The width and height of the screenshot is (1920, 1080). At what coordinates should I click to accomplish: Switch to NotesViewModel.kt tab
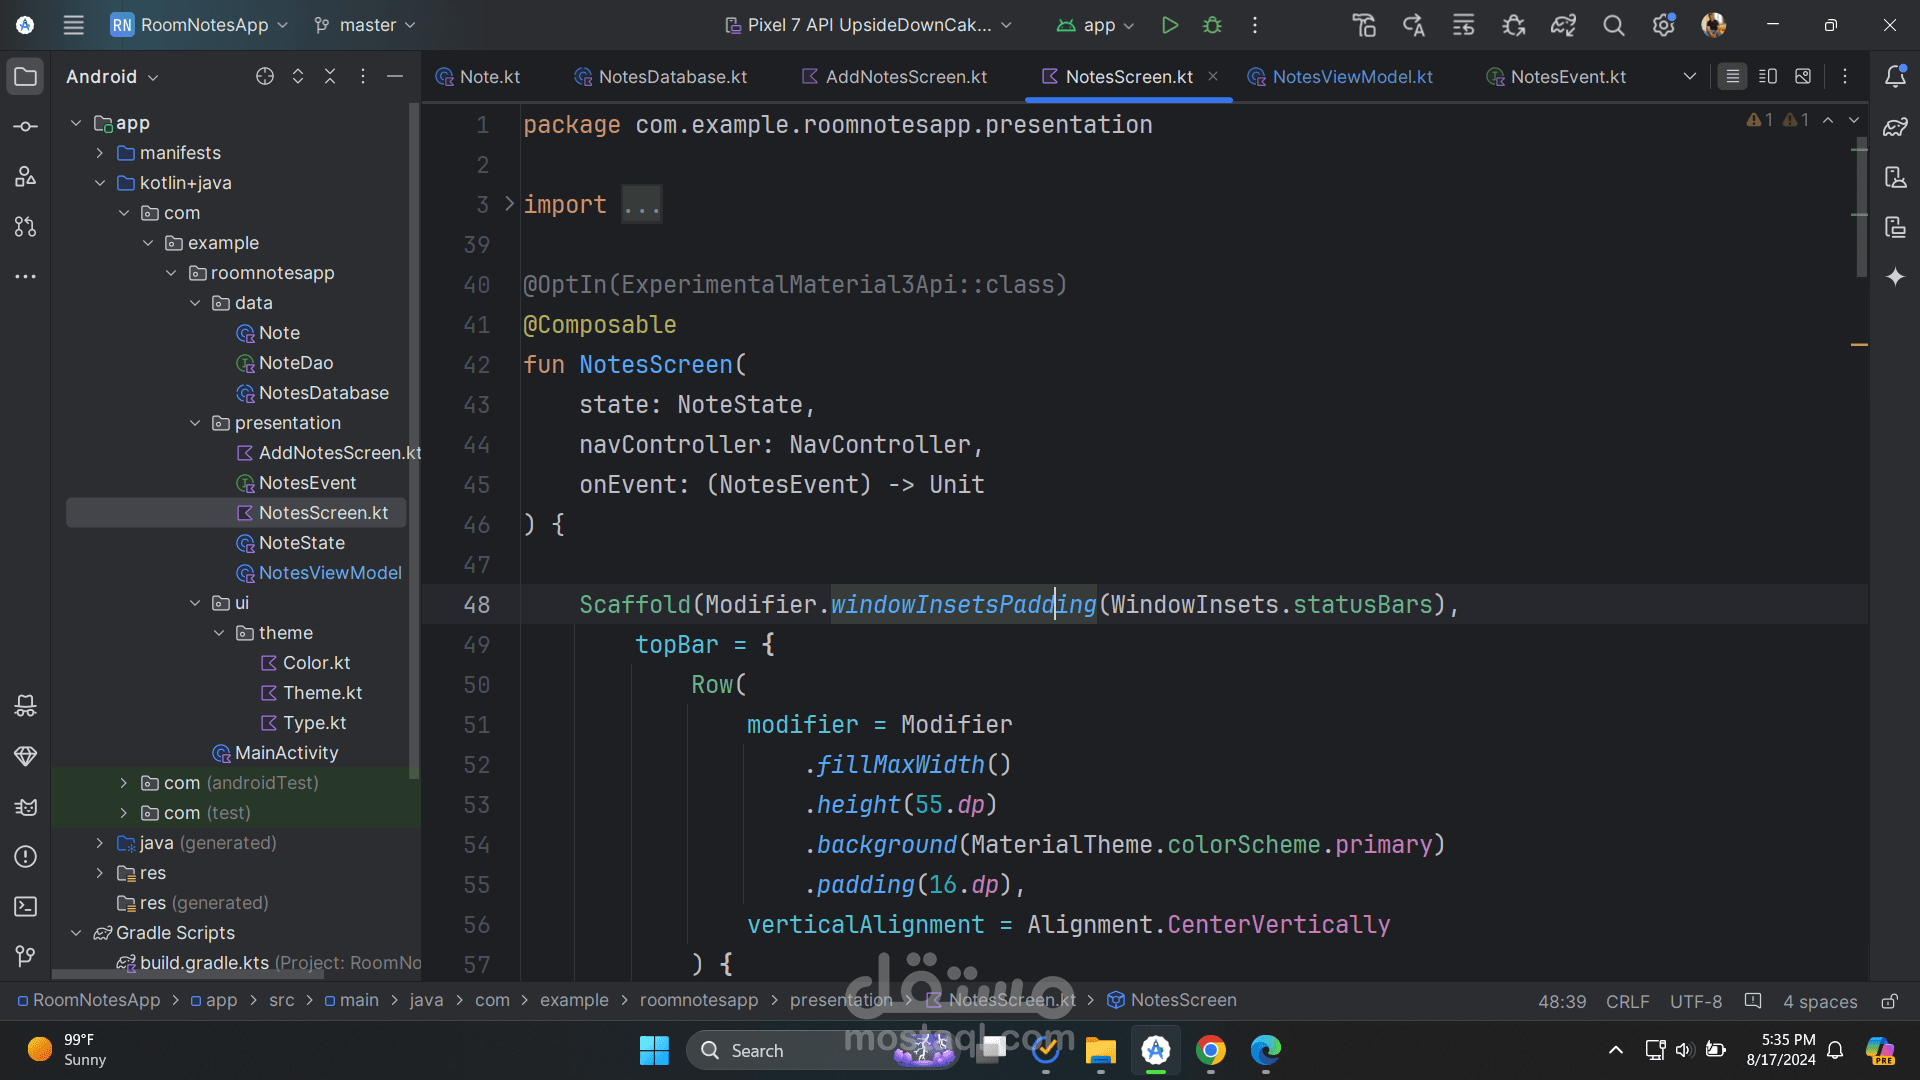point(1351,77)
